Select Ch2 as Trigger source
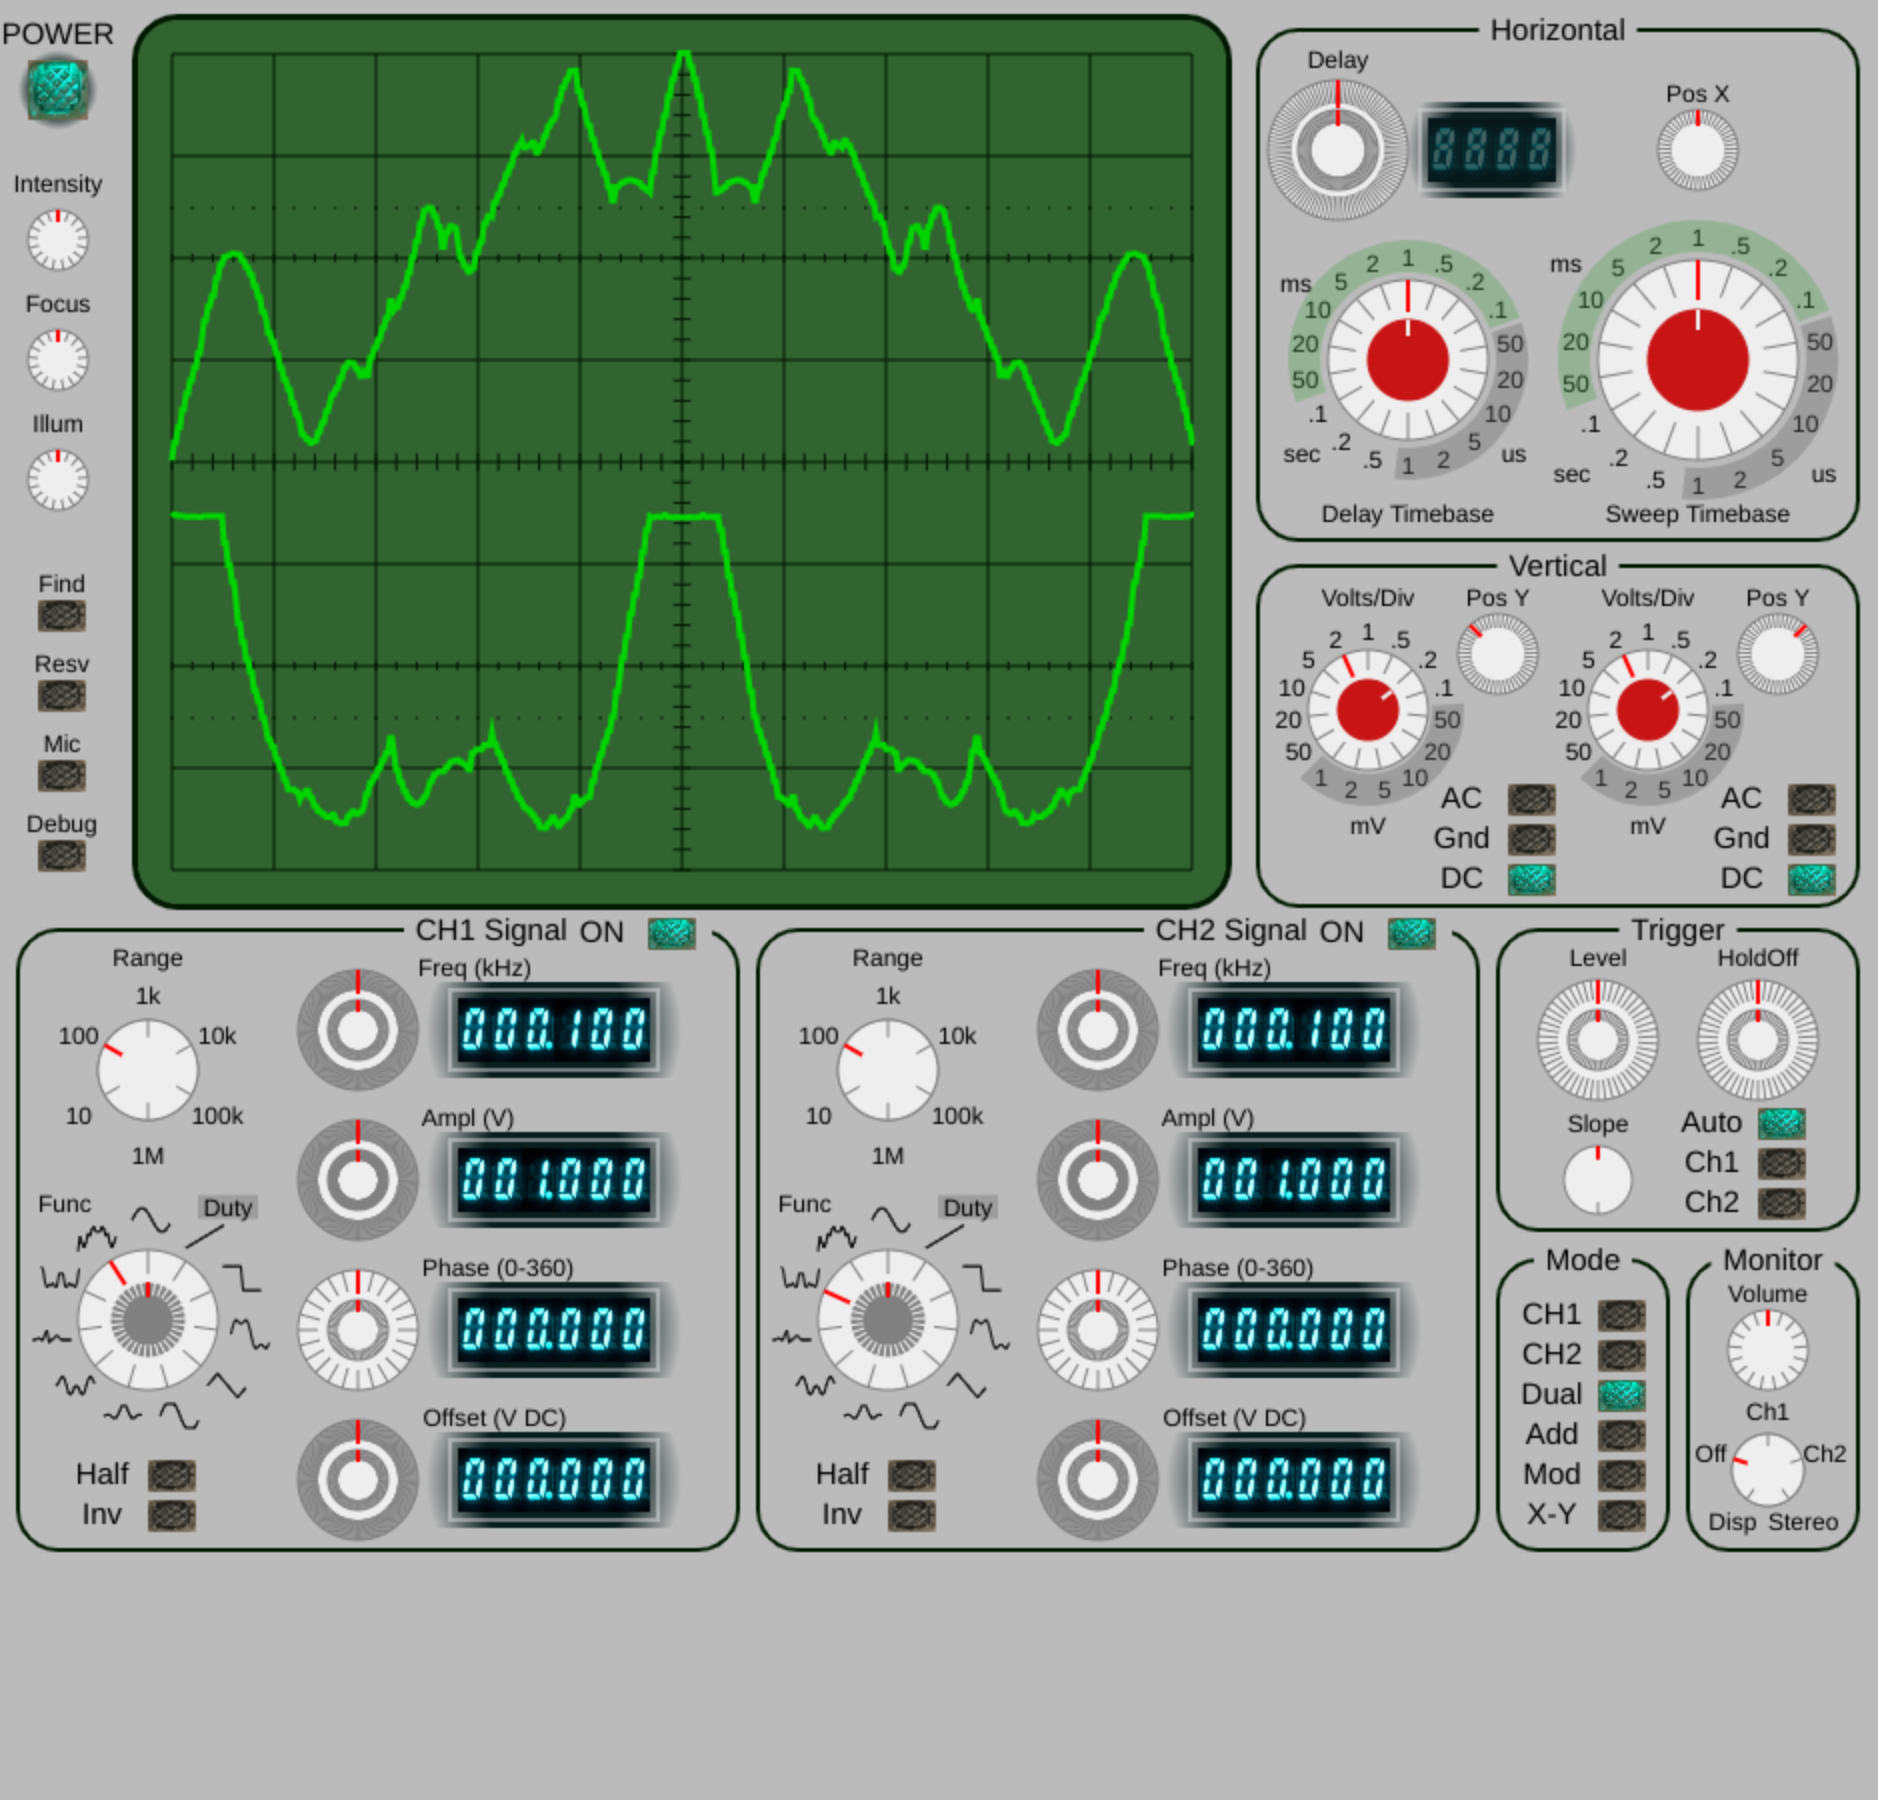The height and width of the screenshot is (1801, 1880). click(1782, 1204)
